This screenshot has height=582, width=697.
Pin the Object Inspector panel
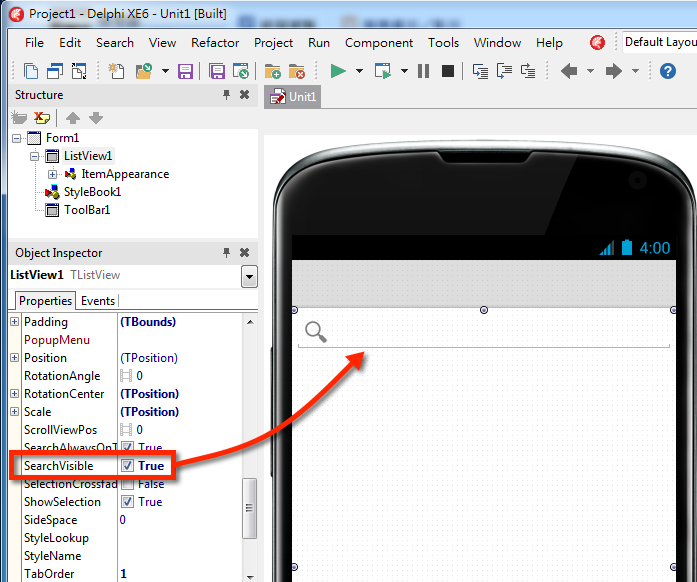tap(226, 253)
